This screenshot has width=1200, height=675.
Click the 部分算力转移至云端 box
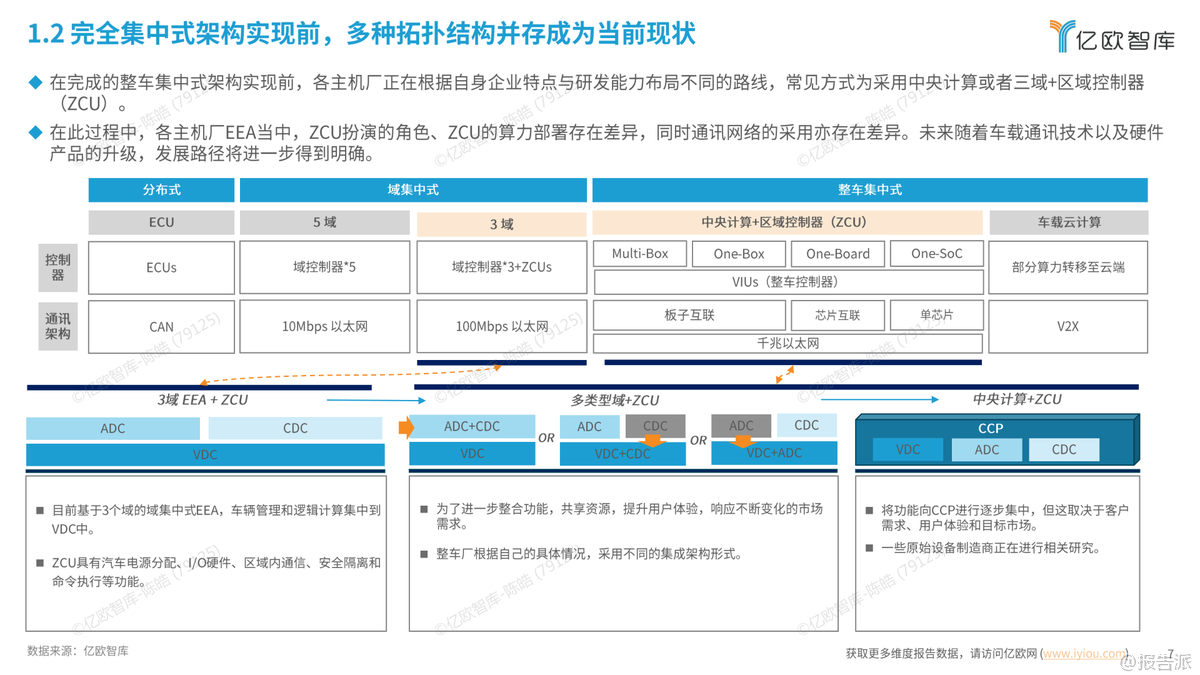click(x=1067, y=267)
